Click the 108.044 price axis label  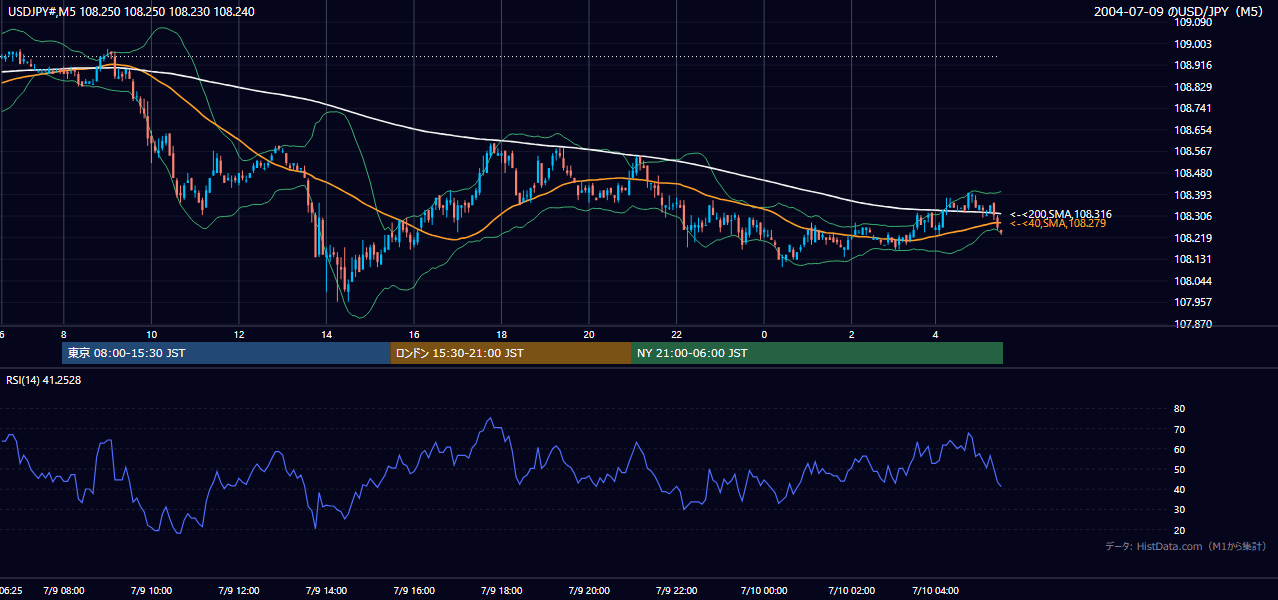[x=1192, y=281]
